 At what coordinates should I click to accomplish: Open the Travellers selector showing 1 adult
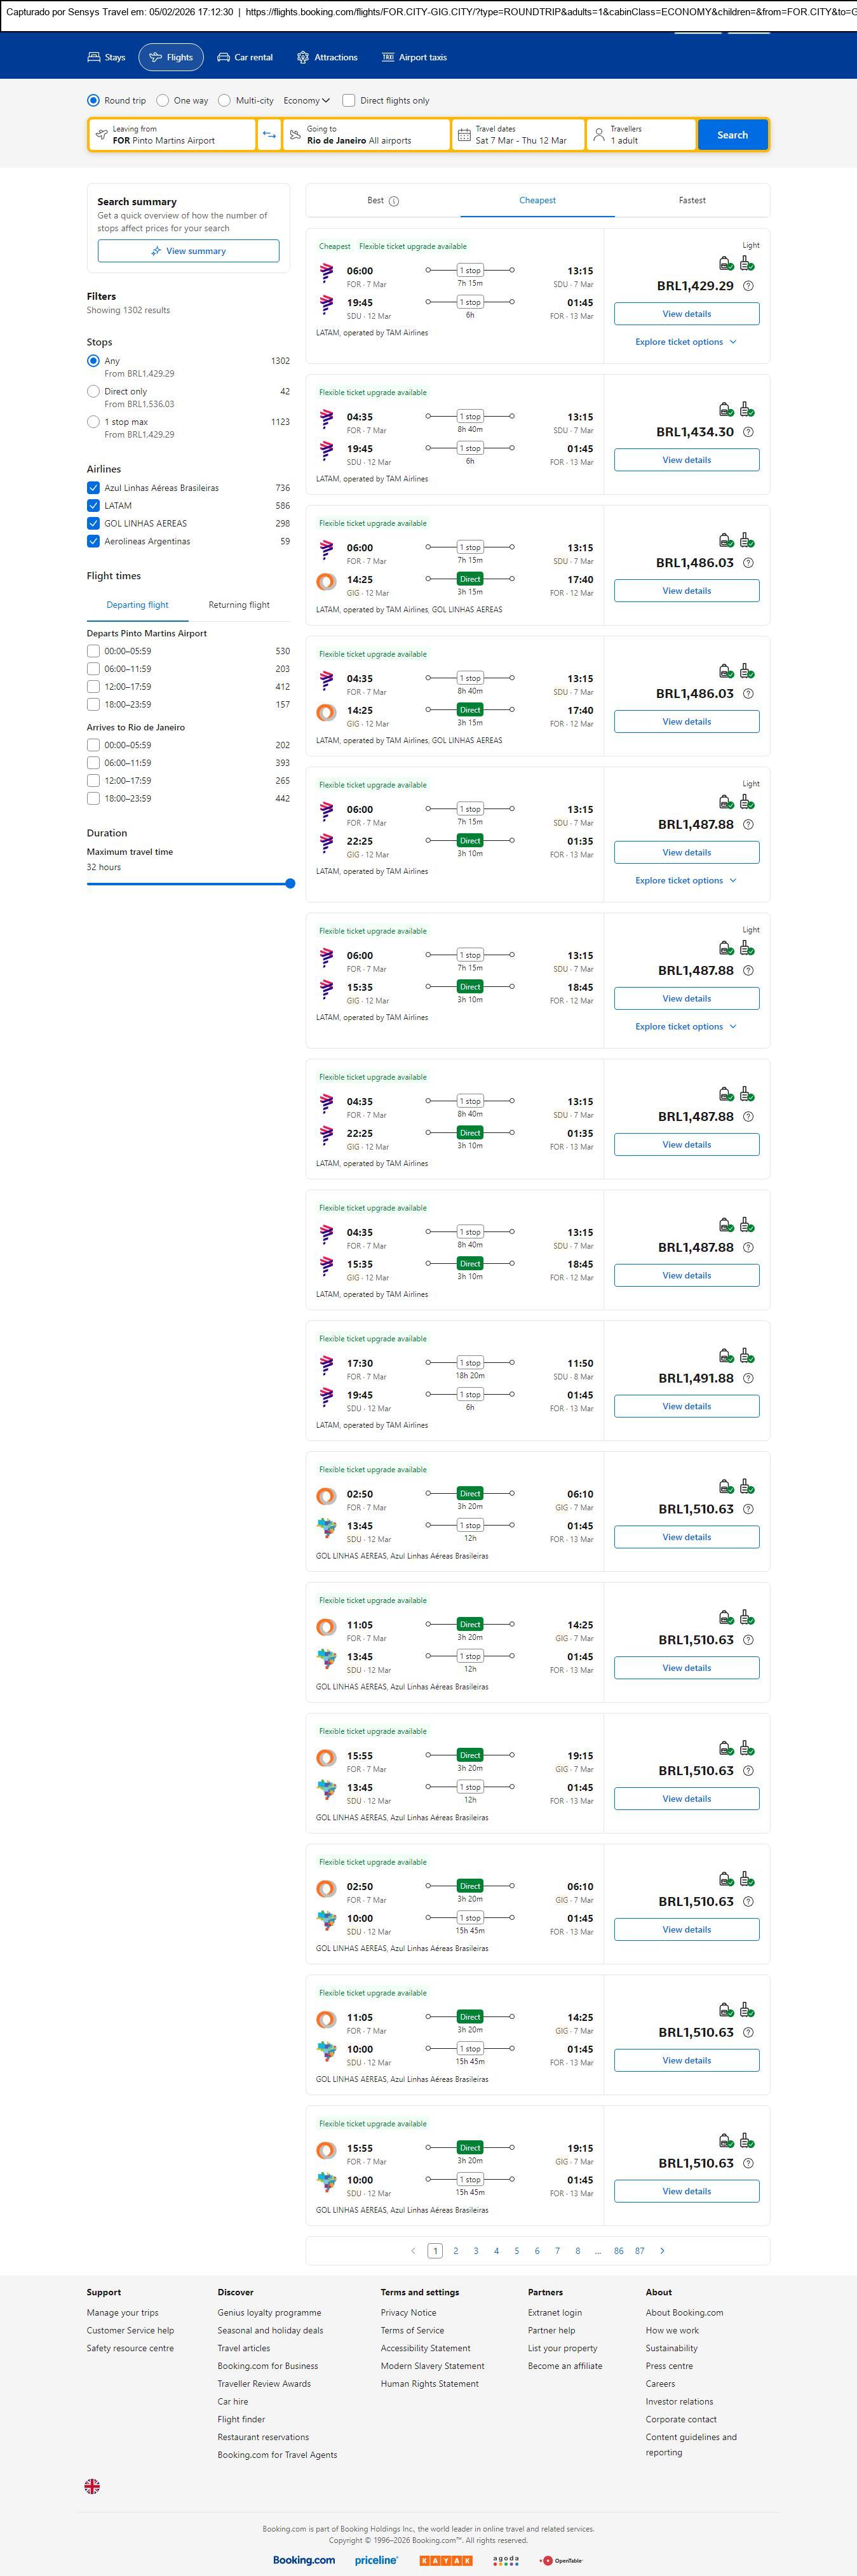coord(640,135)
